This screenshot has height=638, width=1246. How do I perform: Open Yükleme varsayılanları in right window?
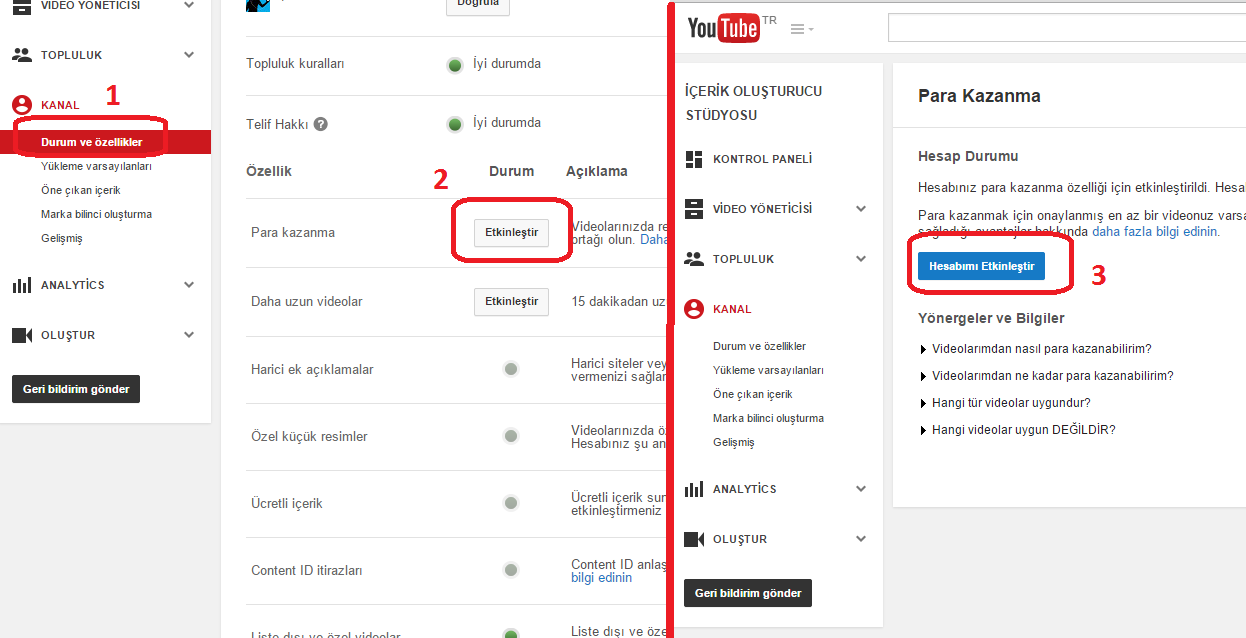[768, 370]
